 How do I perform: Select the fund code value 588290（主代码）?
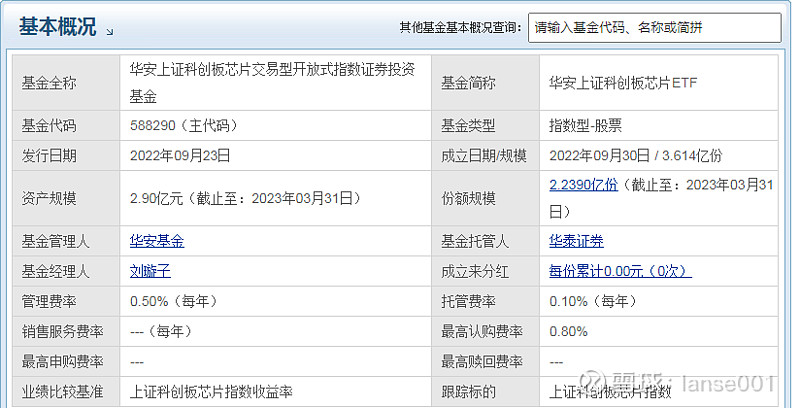coord(184,125)
